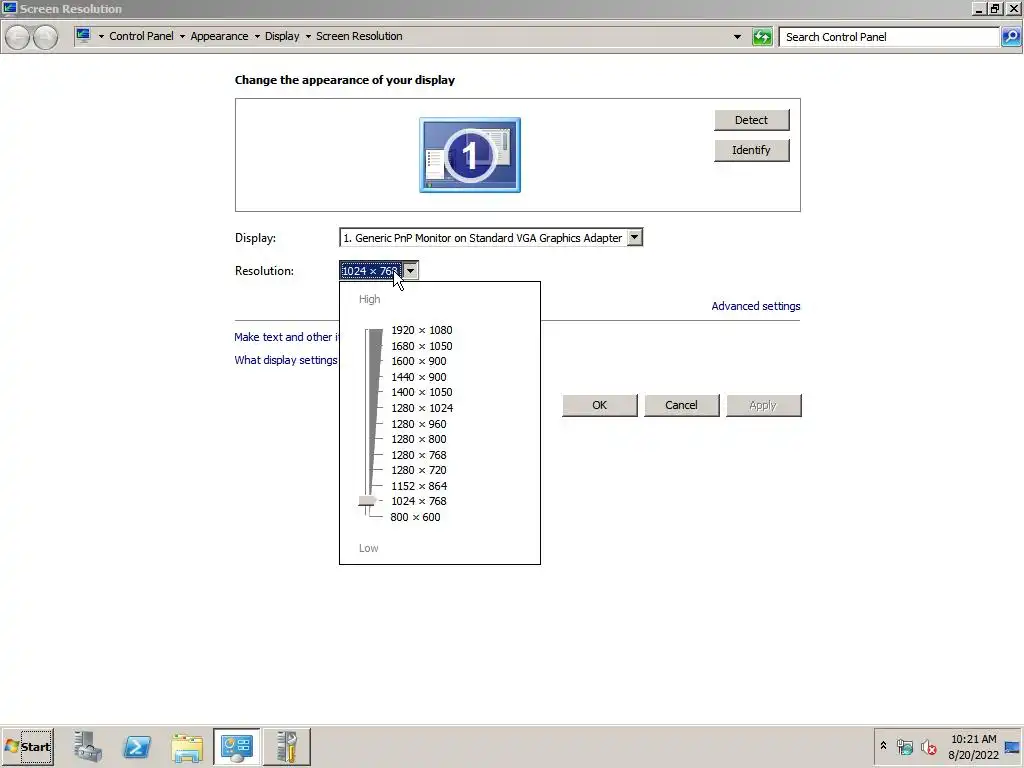Expand dropdown arrow after Appearance breadcrumb
The height and width of the screenshot is (768, 1024).
click(x=257, y=37)
